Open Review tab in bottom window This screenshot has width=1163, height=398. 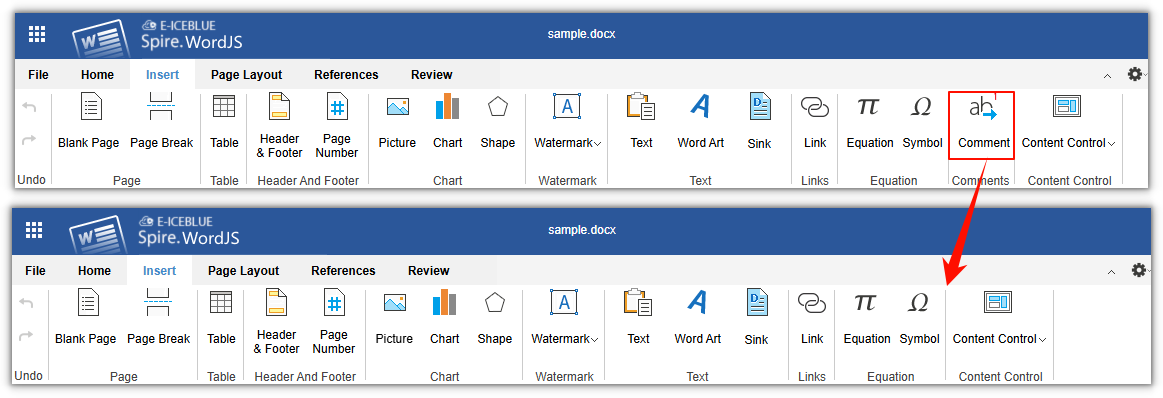(429, 271)
